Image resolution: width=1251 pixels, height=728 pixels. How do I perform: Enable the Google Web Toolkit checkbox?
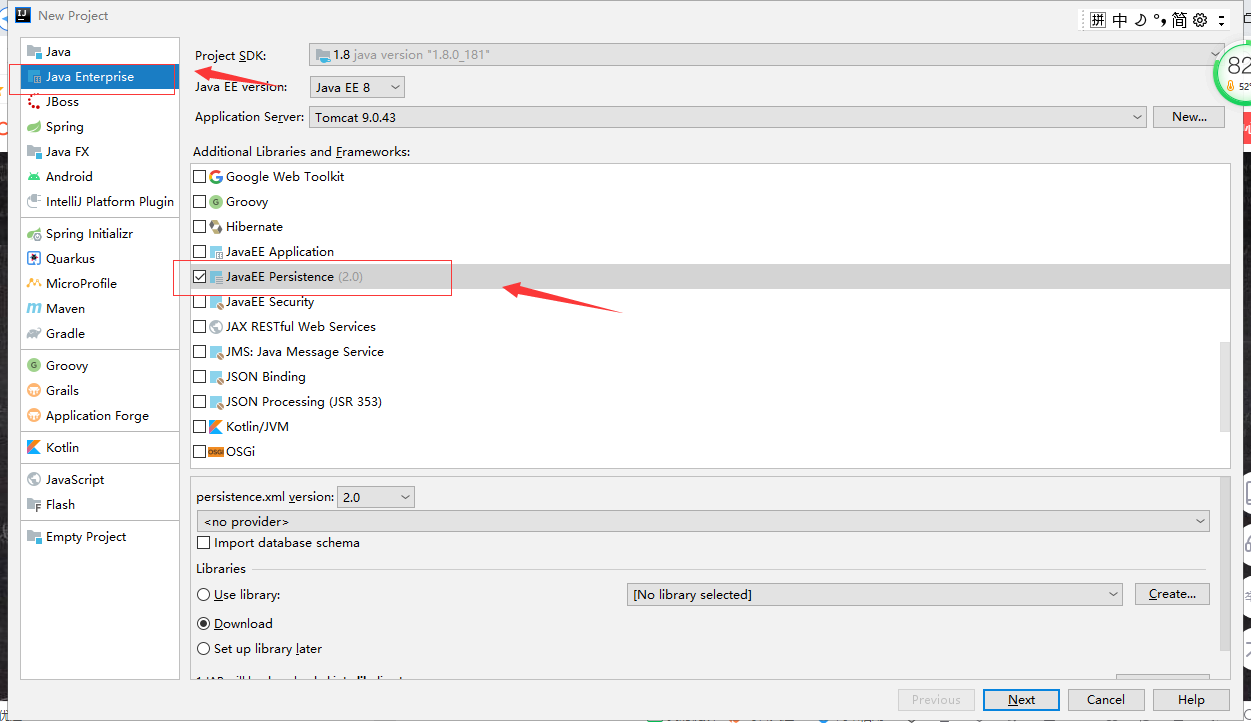(x=199, y=176)
